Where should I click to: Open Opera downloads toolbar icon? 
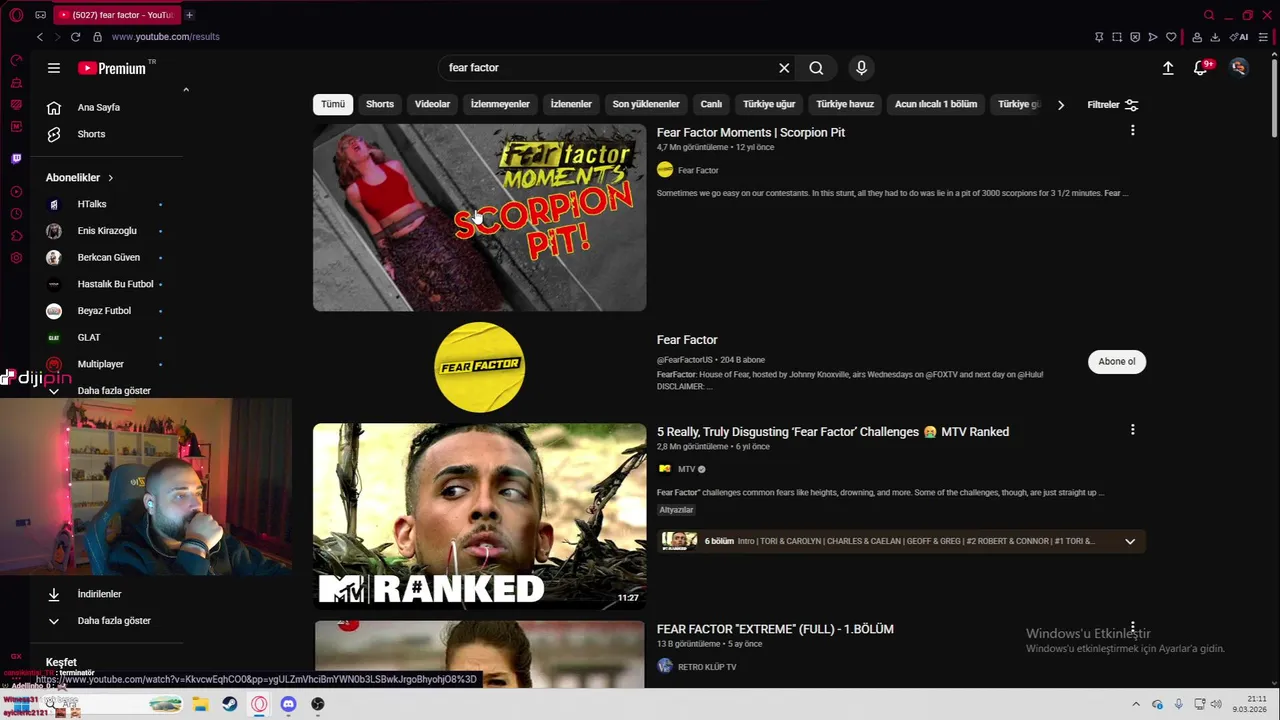(x=1215, y=37)
